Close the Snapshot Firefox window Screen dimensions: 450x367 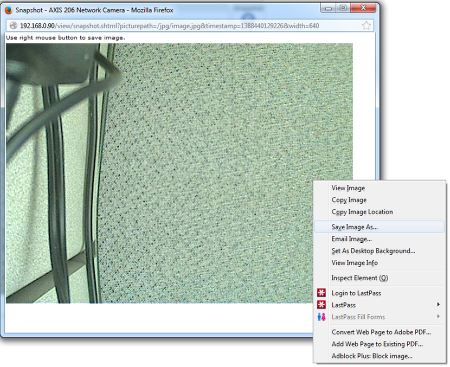[363, 8]
